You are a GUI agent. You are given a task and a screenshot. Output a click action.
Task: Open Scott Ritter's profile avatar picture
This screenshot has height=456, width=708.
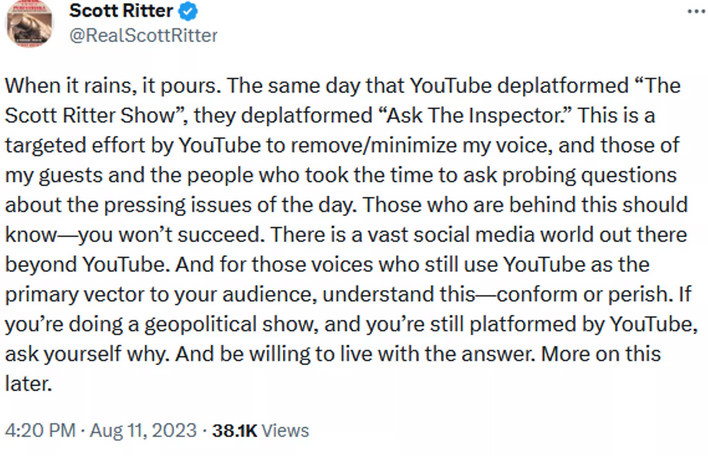[29, 23]
